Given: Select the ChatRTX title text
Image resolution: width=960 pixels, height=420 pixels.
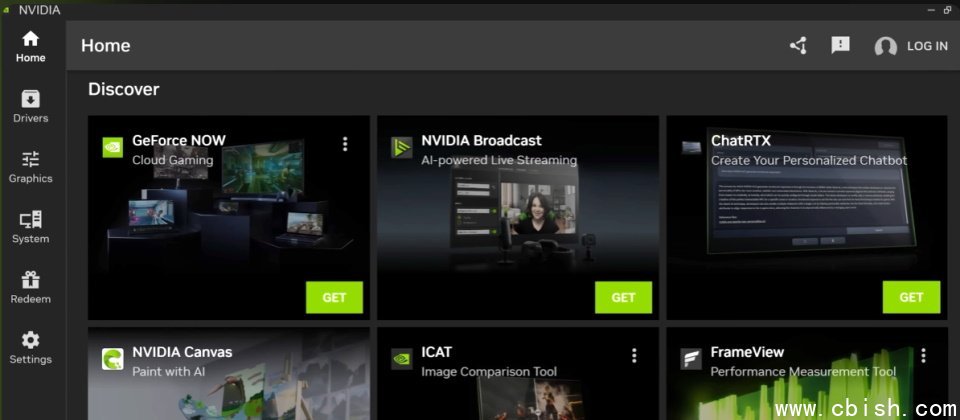Looking at the screenshot, I should point(740,141).
